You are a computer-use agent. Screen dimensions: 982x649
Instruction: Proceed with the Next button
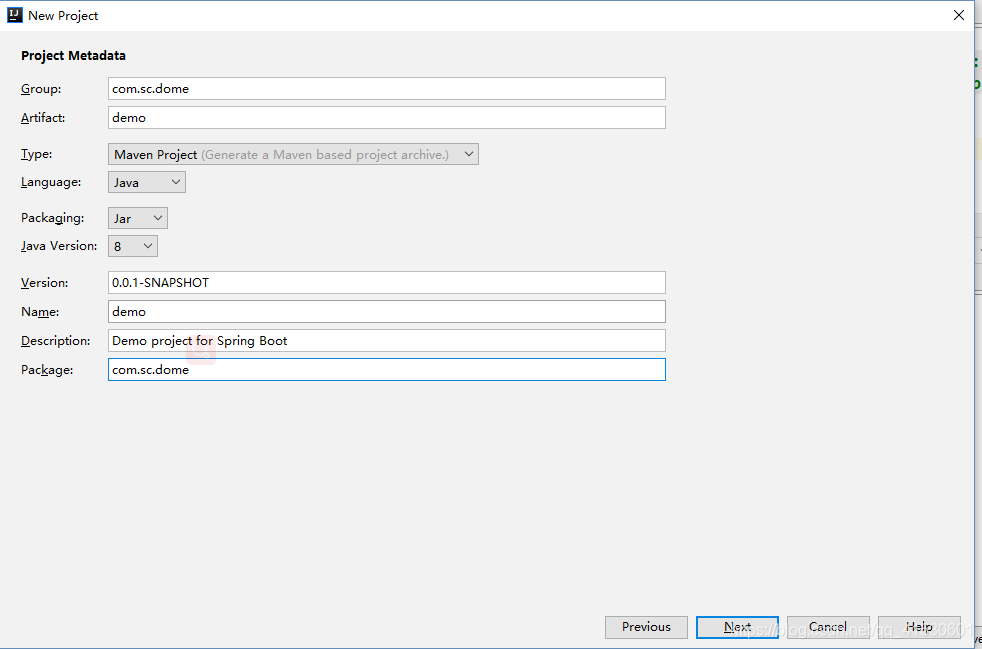tap(737, 627)
